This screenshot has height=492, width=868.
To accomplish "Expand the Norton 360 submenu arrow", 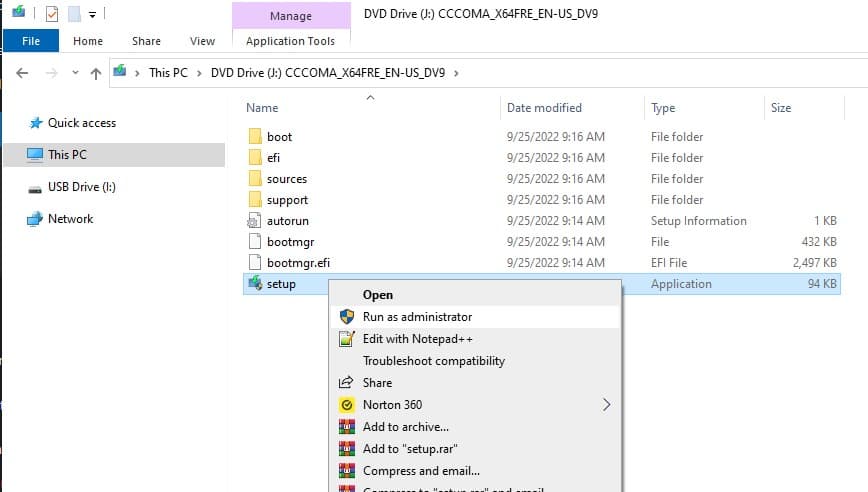I will [x=606, y=405].
